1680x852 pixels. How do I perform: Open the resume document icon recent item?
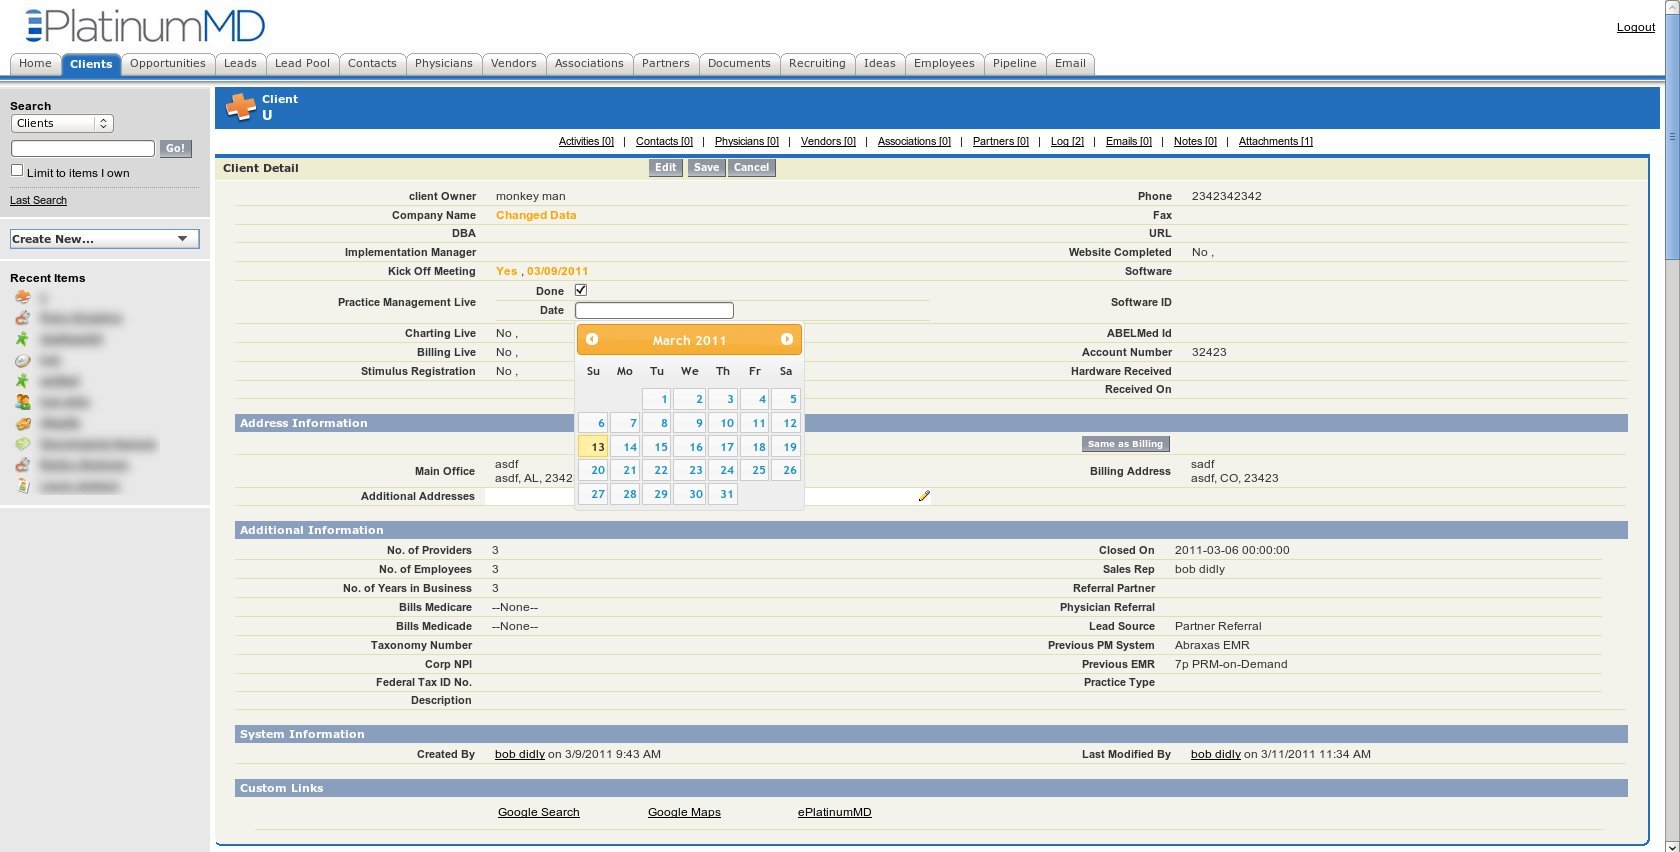23,486
